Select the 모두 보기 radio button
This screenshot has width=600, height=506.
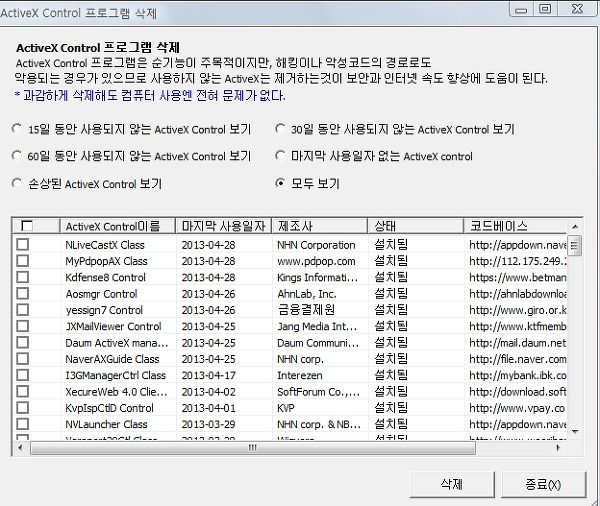(x=280, y=183)
